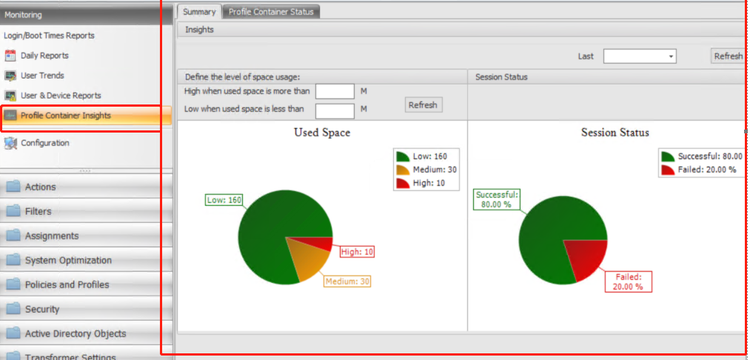750x360 pixels.
Task: Click the Medium: 30 pie chart label
Action: point(347,282)
